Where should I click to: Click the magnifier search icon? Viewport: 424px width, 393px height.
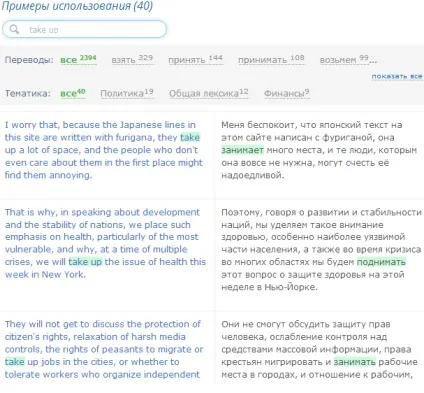14,29
